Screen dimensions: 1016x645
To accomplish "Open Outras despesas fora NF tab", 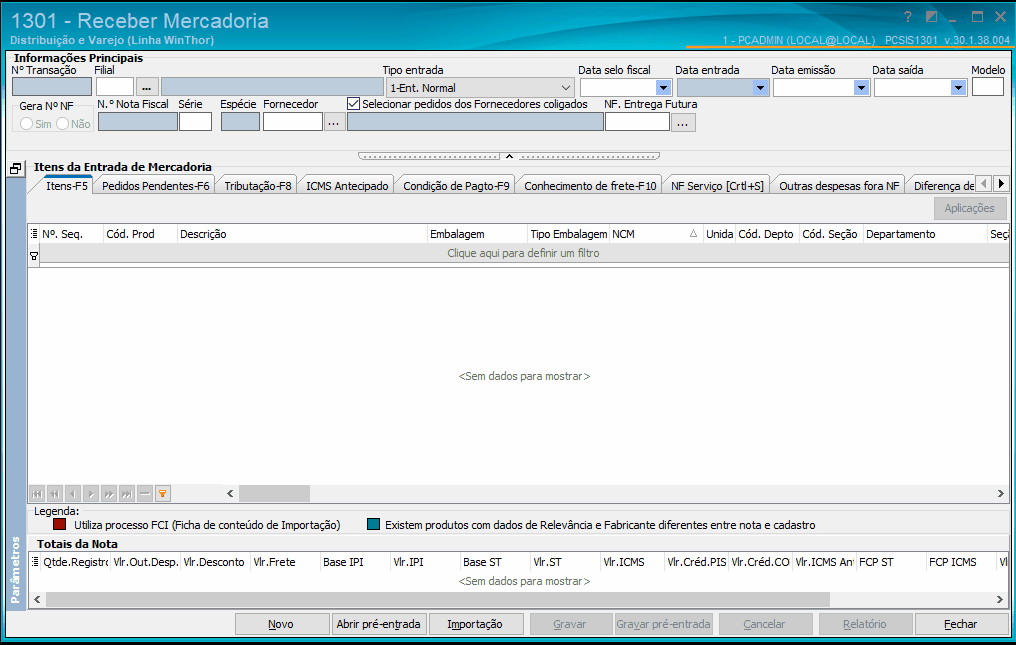I will point(839,186).
